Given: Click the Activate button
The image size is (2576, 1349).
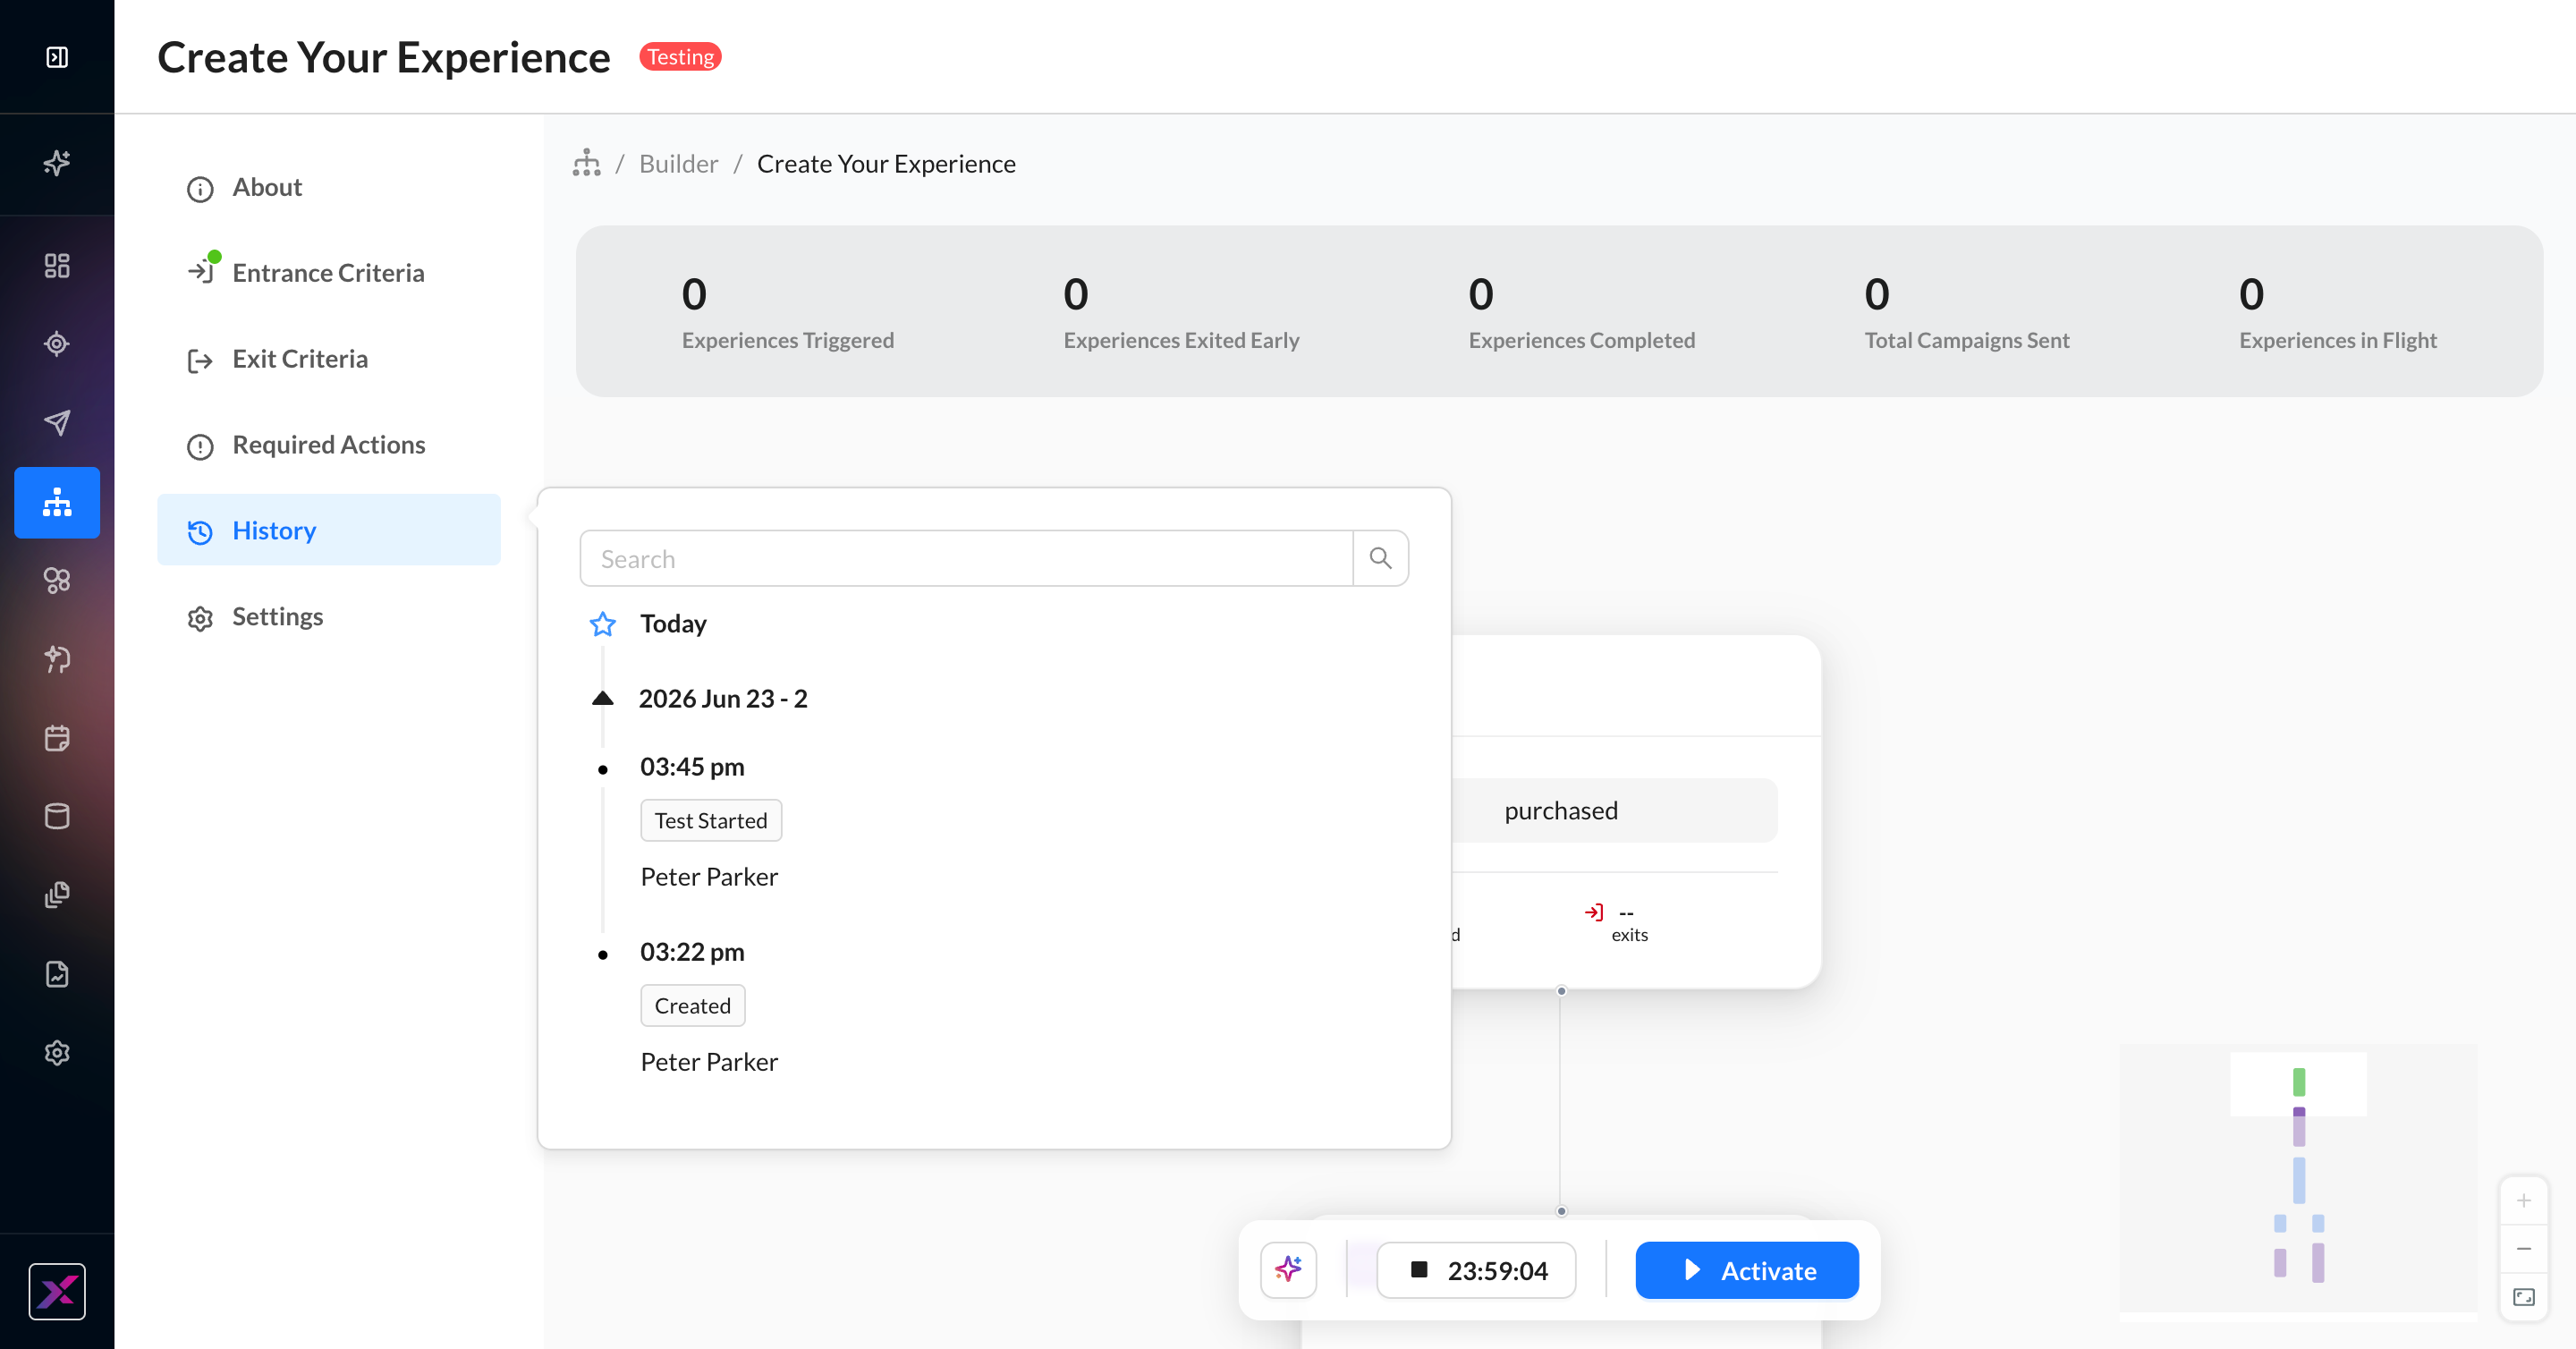Looking at the screenshot, I should click(x=1747, y=1270).
